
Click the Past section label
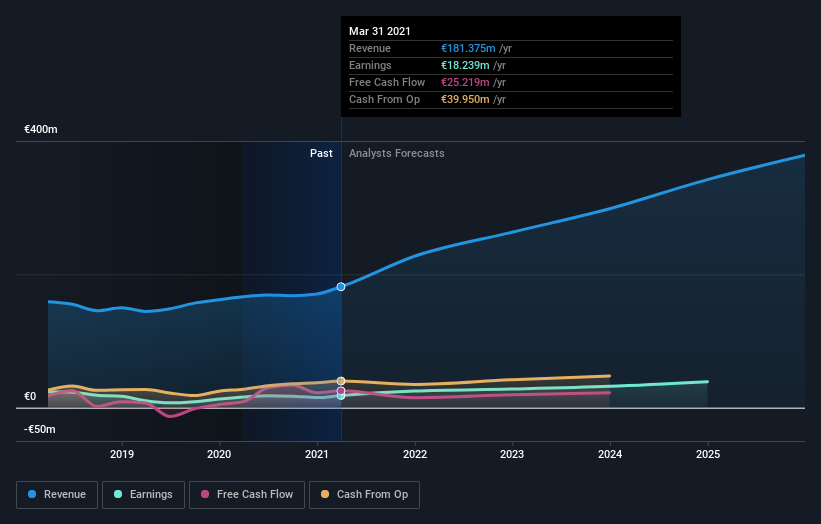click(321, 153)
